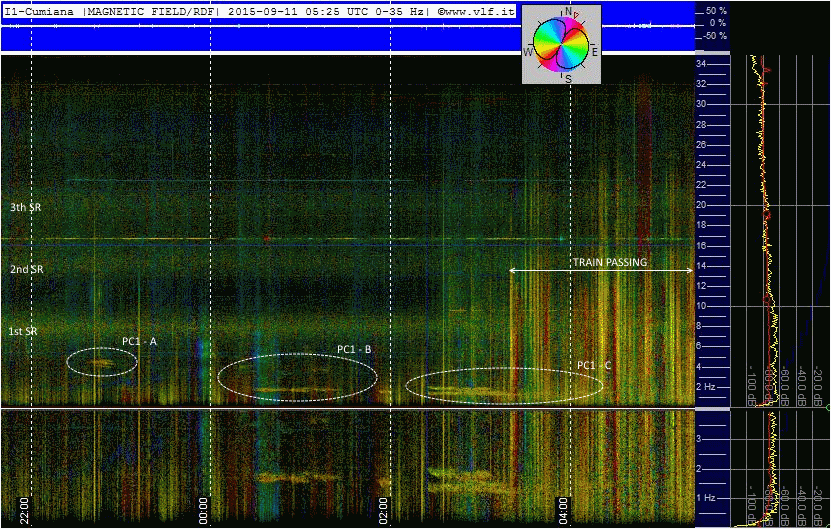The width and height of the screenshot is (831, 529).
Task: Click the 34 Hz frequency scale tick
Action: pyautogui.click(x=702, y=64)
